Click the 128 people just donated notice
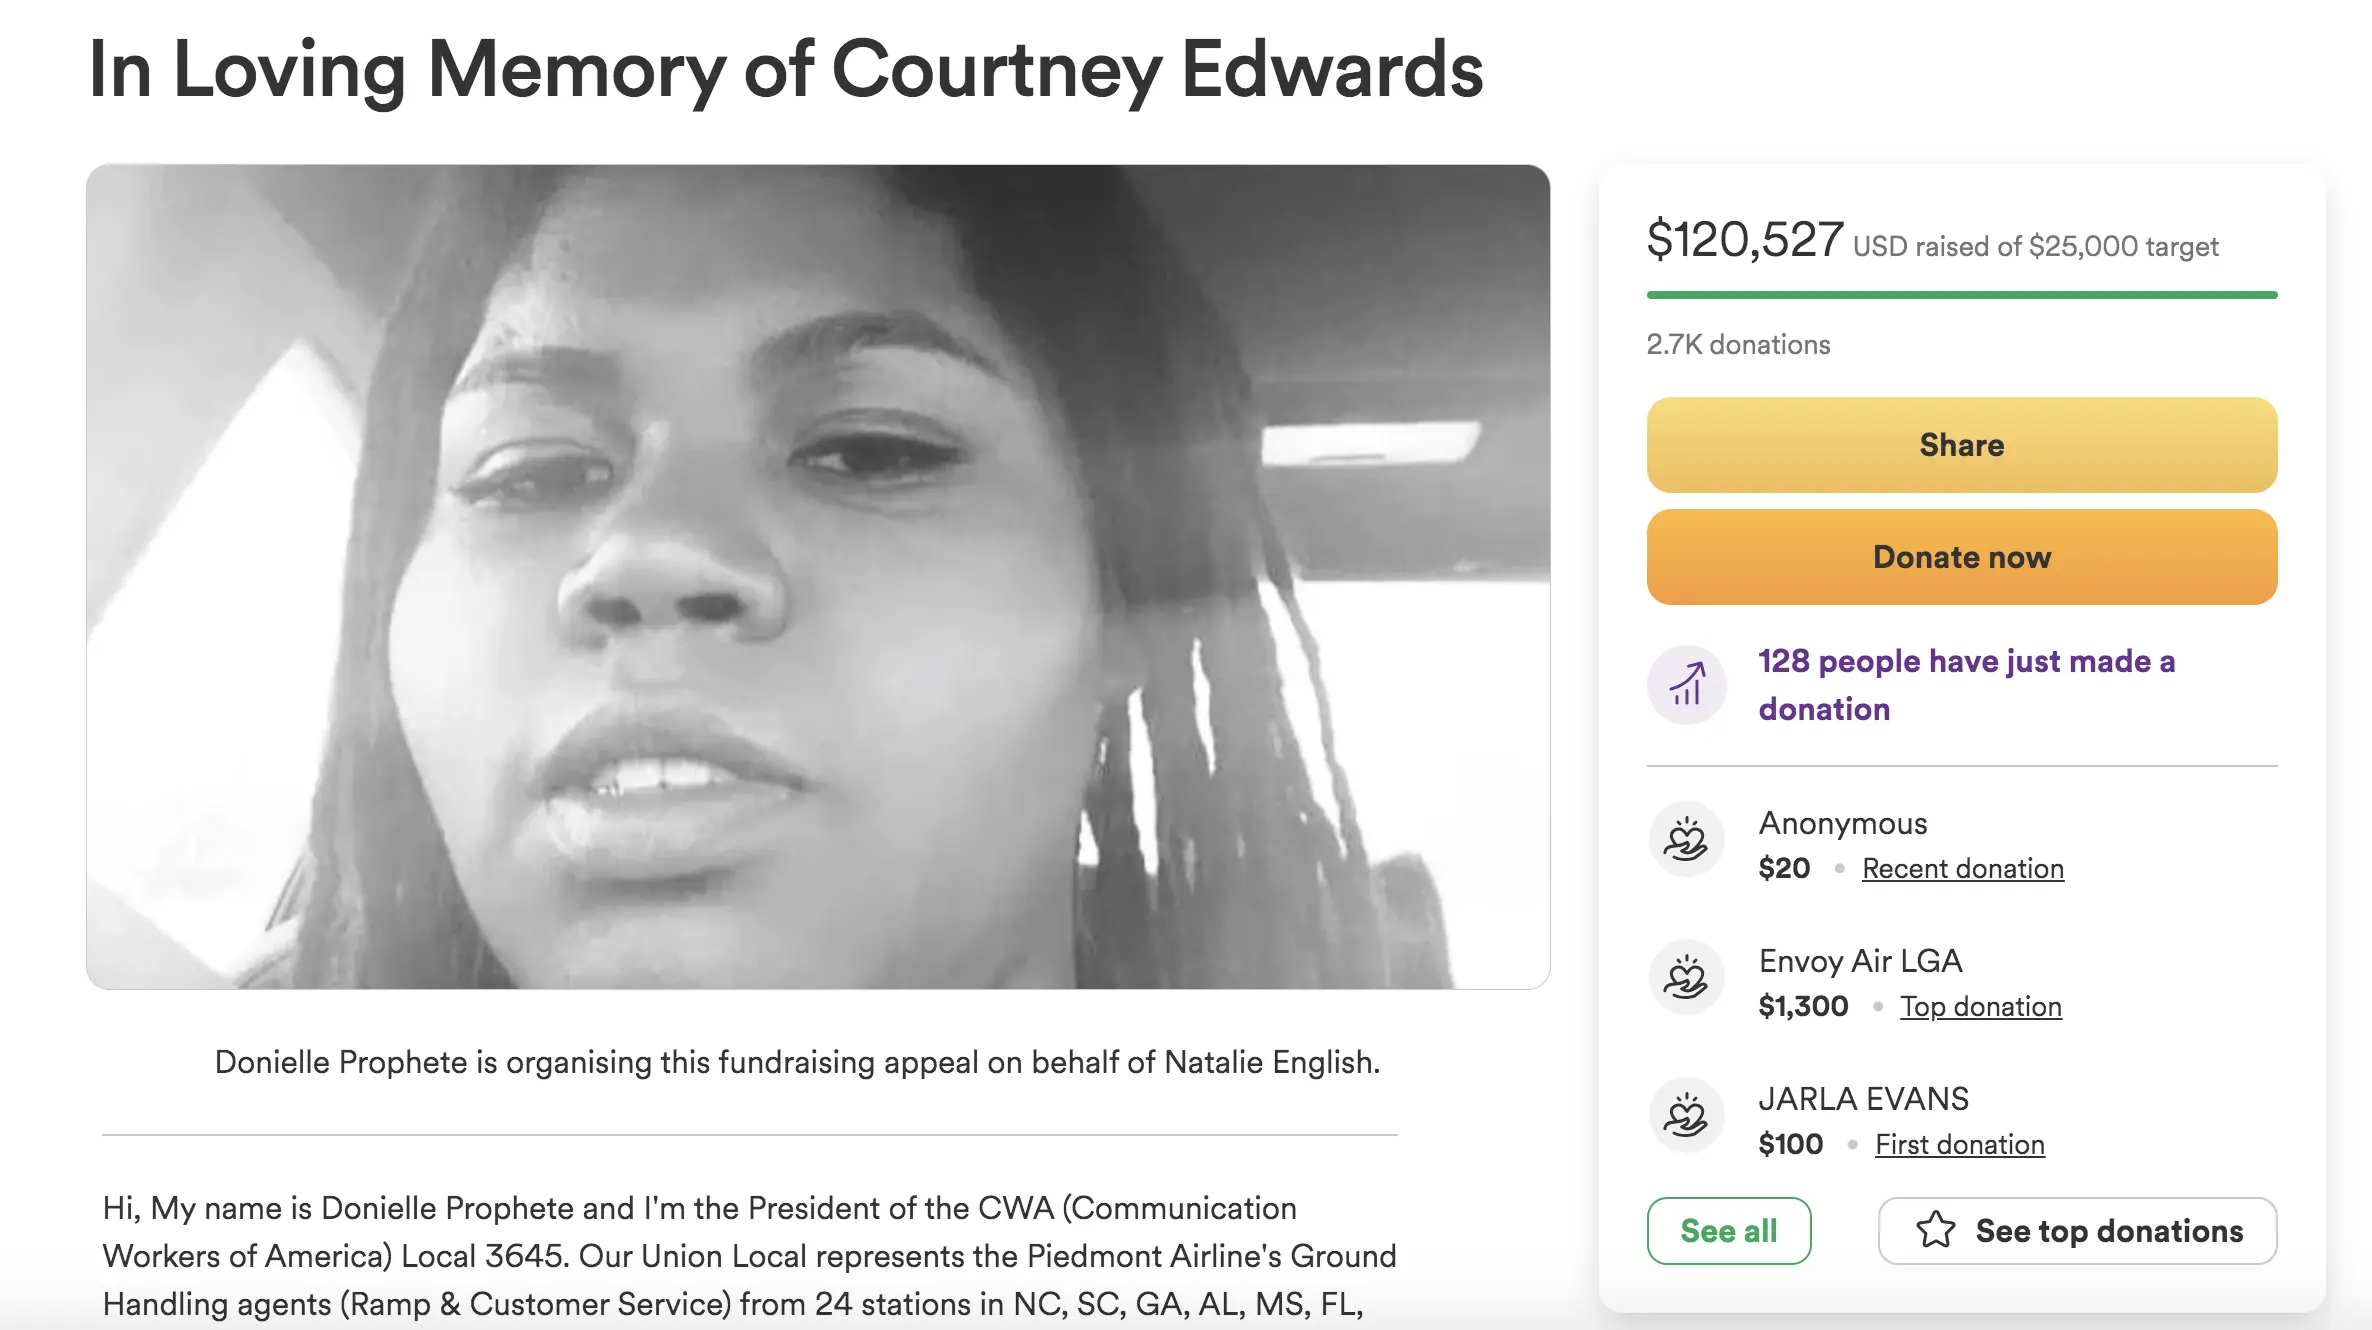This screenshot has height=1330, width=2372. (x=1966, y=685)
